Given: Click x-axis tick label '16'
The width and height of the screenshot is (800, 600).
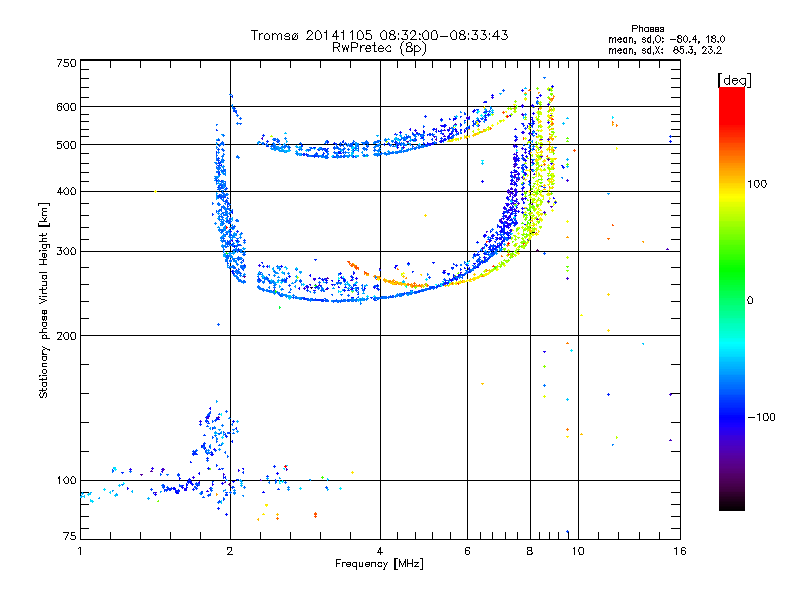Looking at the screenshot, I should [x=680, y=551].
